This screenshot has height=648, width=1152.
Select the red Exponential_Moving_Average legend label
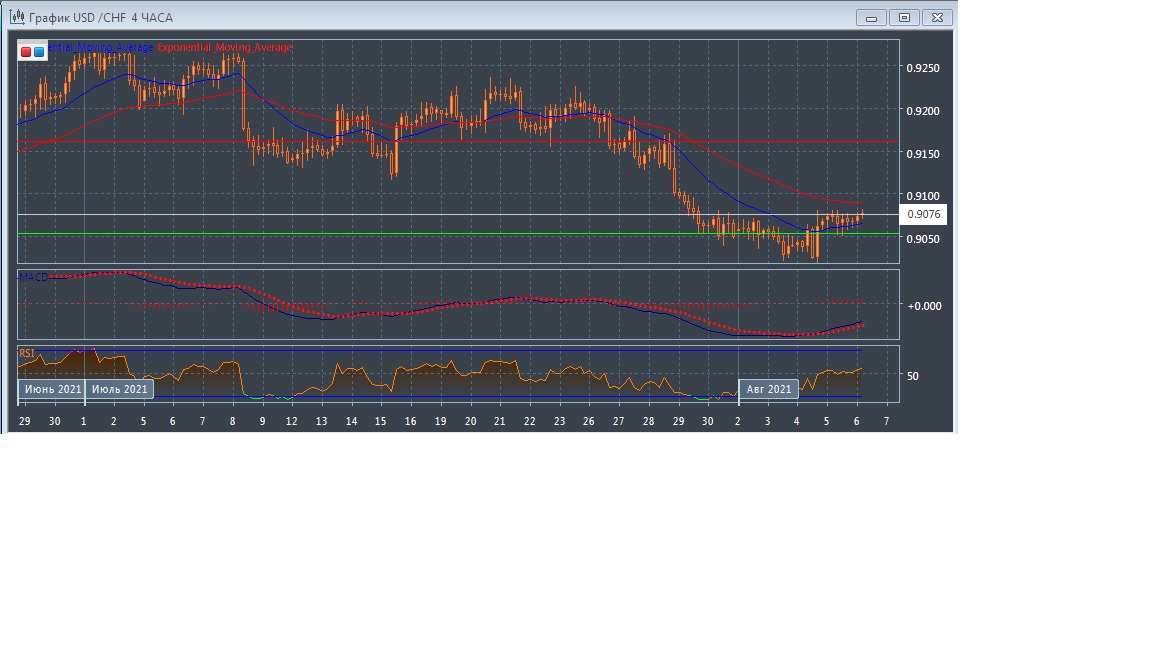225,47
